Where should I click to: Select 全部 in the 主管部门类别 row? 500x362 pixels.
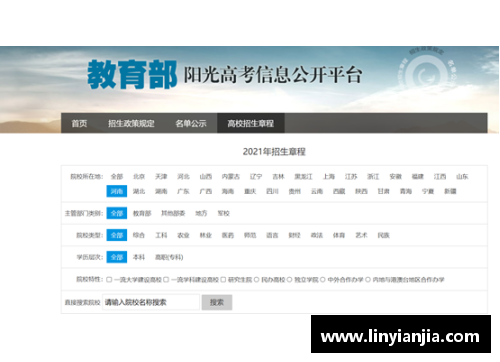(117, 213)
